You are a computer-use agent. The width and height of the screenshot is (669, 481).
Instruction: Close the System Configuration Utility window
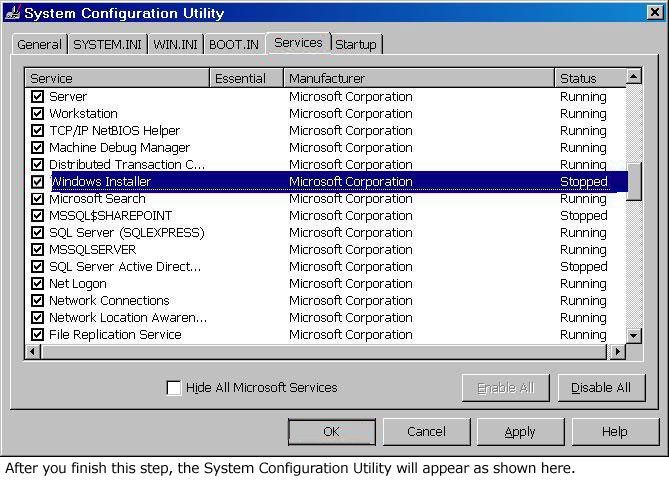click(655, 12)
